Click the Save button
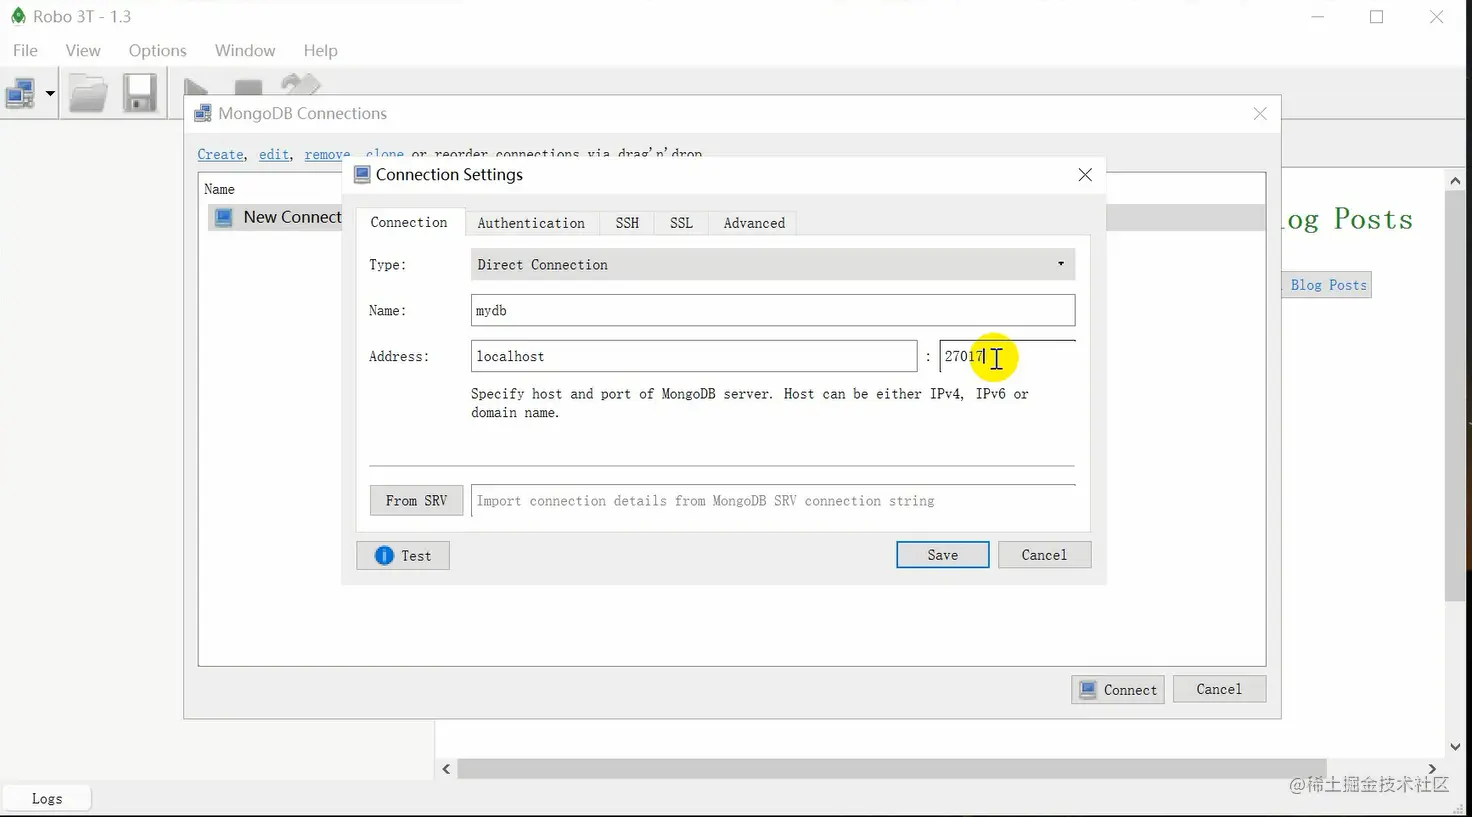 [x=942, y=555]
